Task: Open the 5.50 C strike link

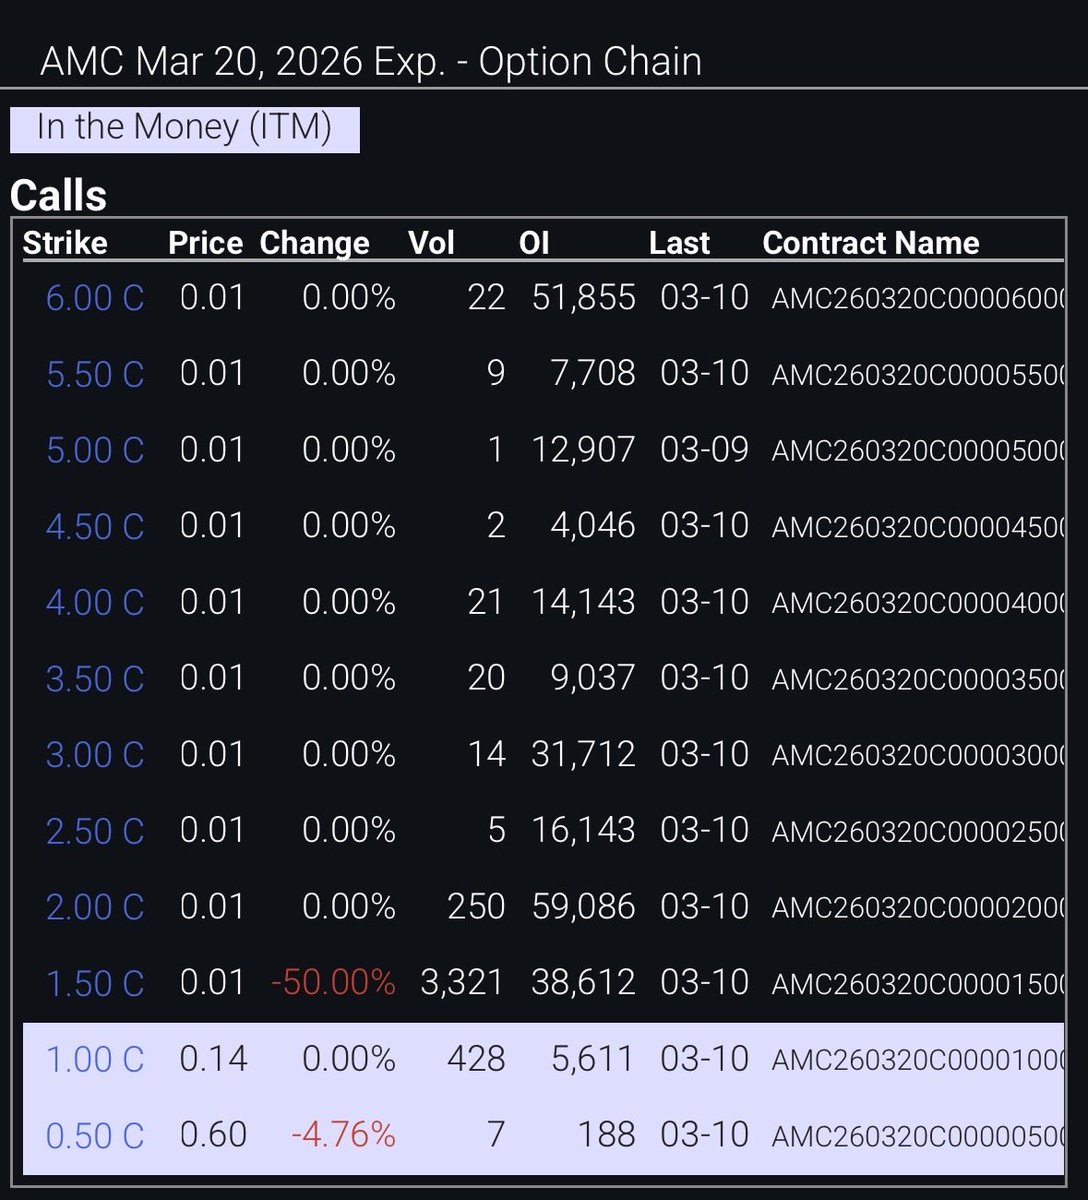Action: click(x=95, y=374)
